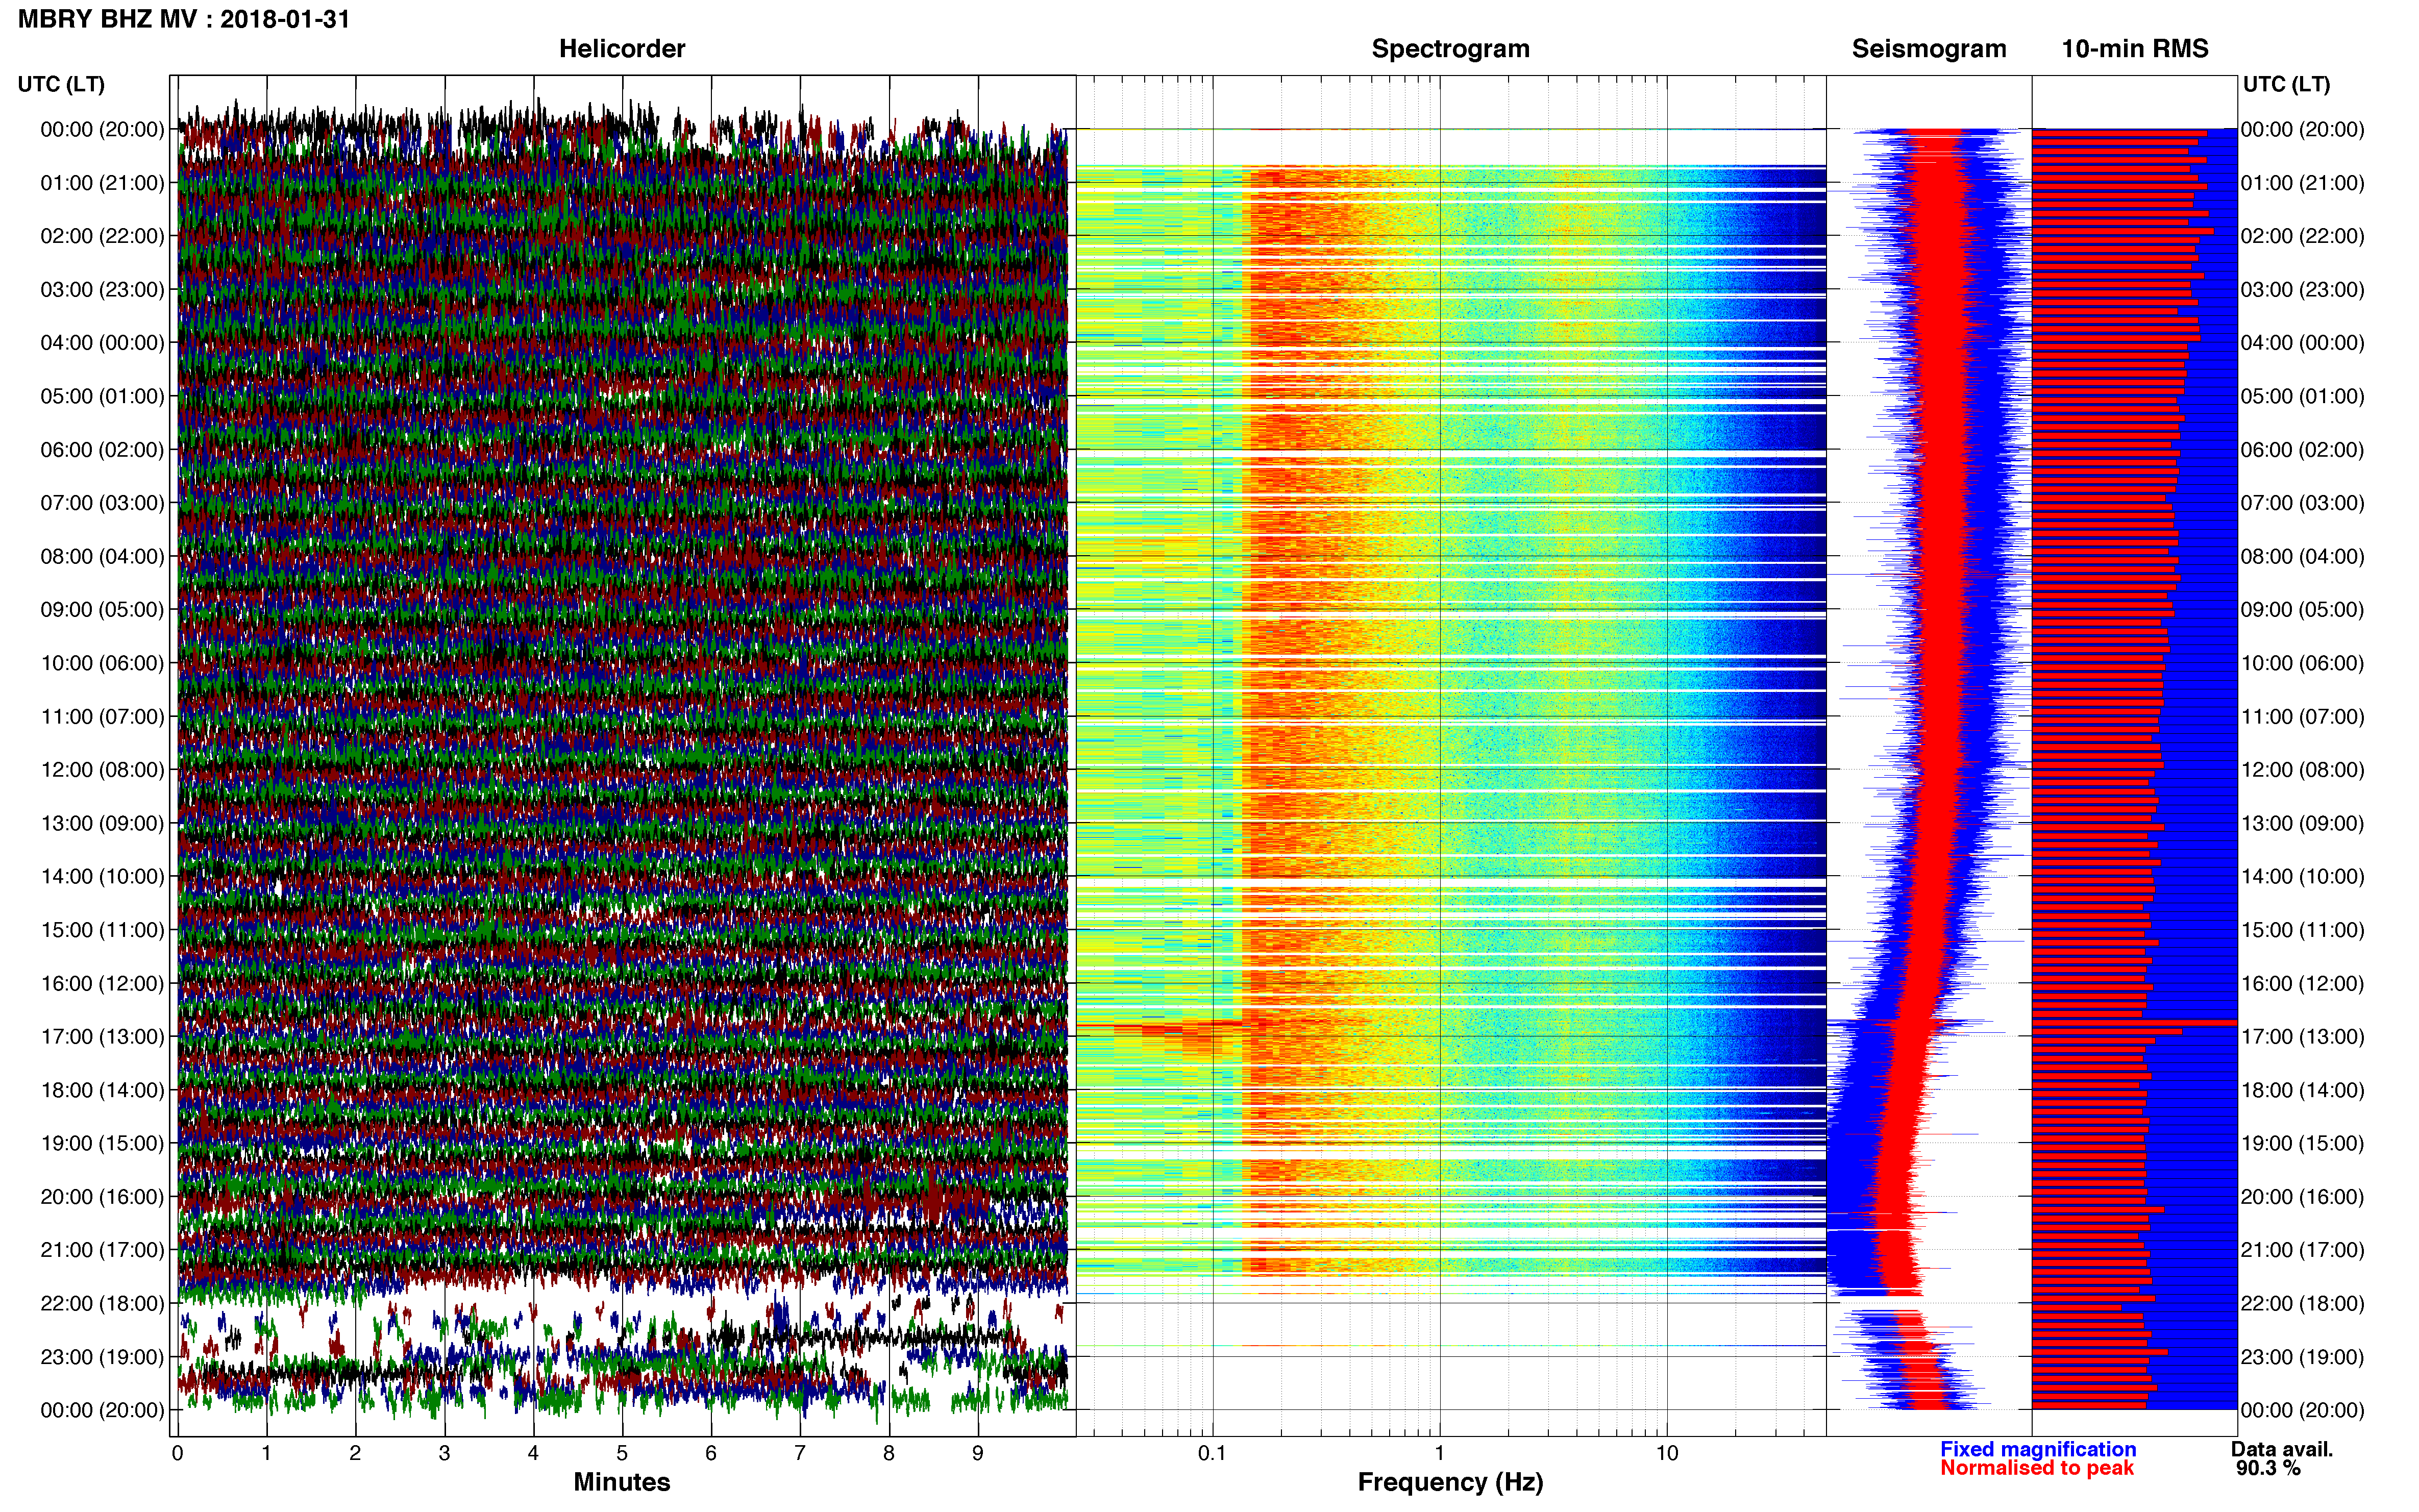This screenshot has height=1512, width=2419.
Task: Click the left '12:00 (08:00)' time label
Action: click(x=102, y=770)
